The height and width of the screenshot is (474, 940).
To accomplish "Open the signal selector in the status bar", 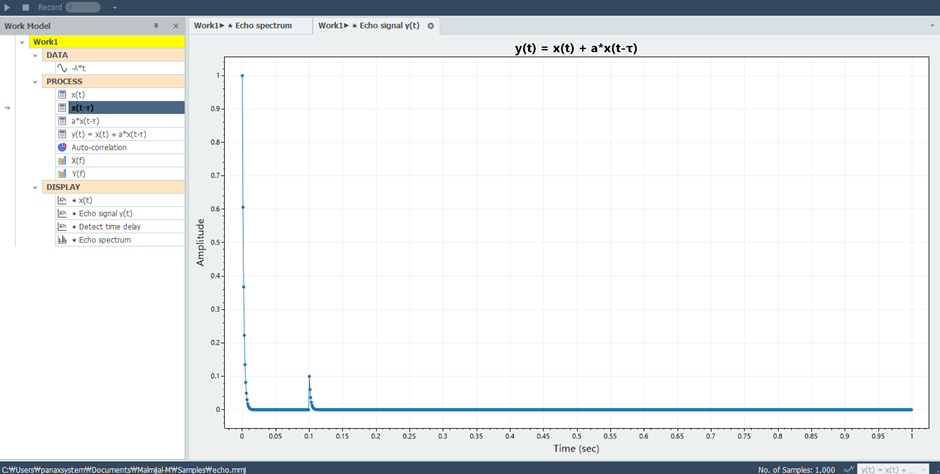I will (893, 469).
